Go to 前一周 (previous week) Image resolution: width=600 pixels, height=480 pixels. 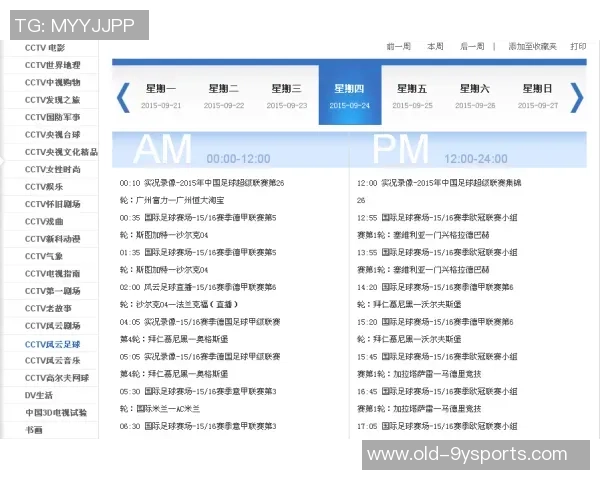(398, 46)
